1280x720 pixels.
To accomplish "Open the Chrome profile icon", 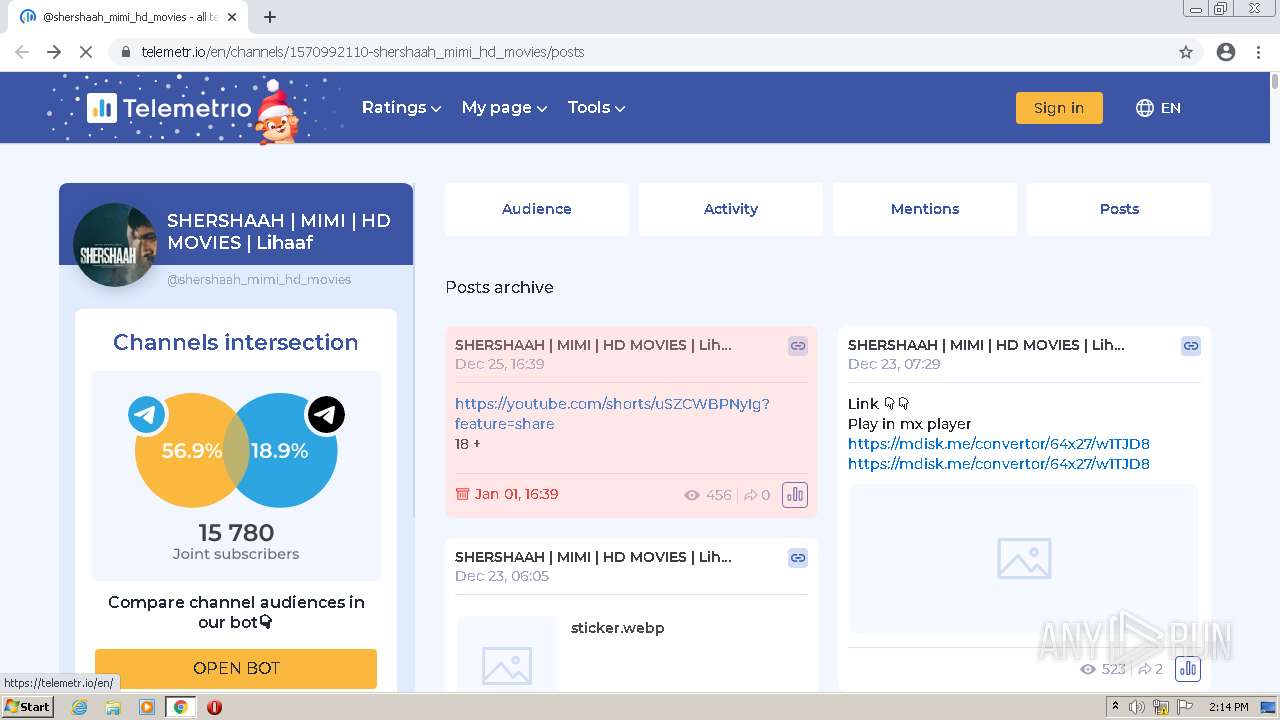I will tap(1226, 52).
